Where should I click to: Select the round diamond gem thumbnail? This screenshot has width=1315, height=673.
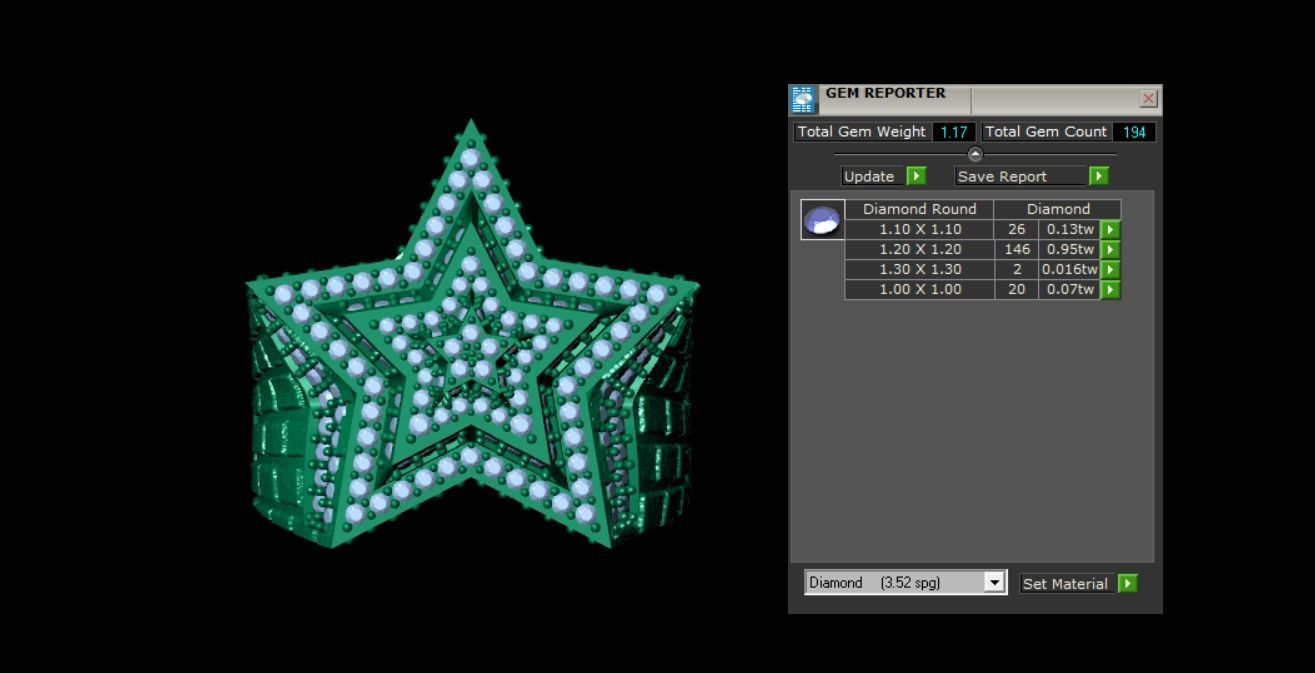pyautogui.click(x=823, y=219)
